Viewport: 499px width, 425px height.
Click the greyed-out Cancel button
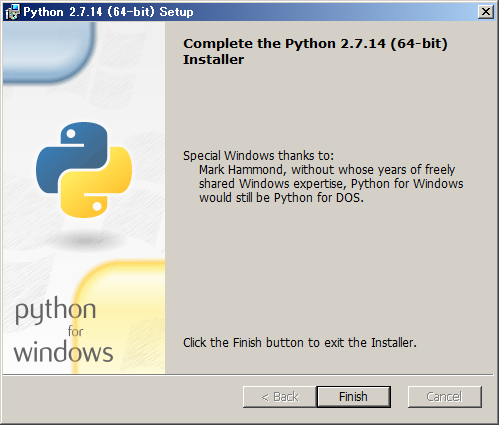[445, 397]
